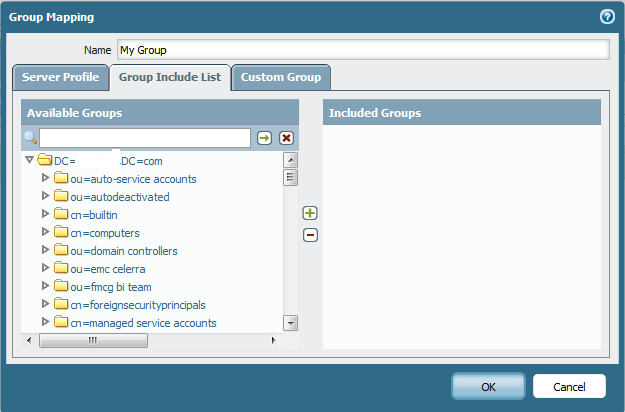Click the vertical scrollbar down arrow
625x412 pixels.
pyautogui.click(x=291, y=323)
